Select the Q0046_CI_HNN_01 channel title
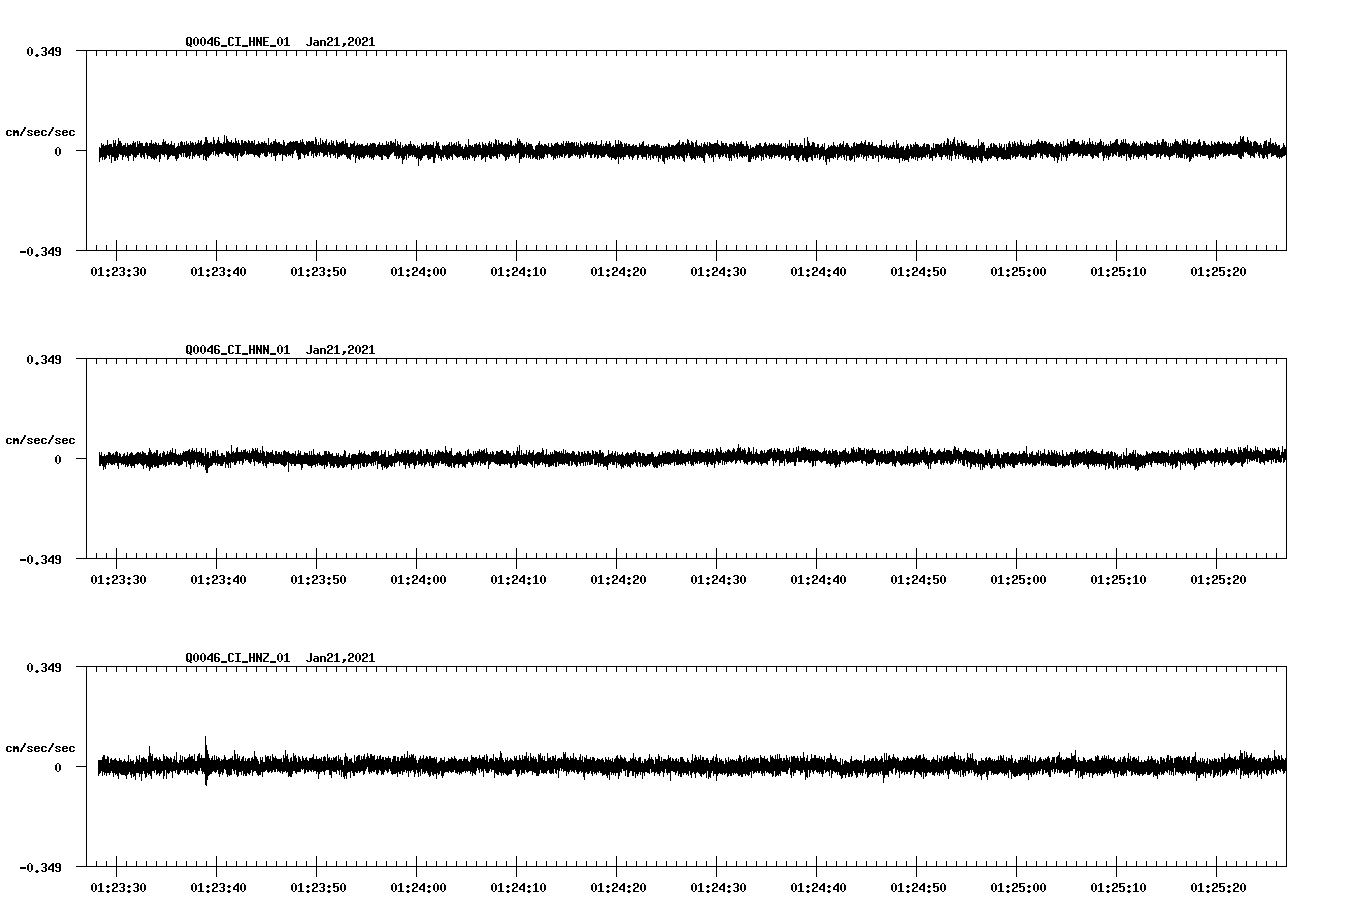1358x924 pixels. click(236, 349)
